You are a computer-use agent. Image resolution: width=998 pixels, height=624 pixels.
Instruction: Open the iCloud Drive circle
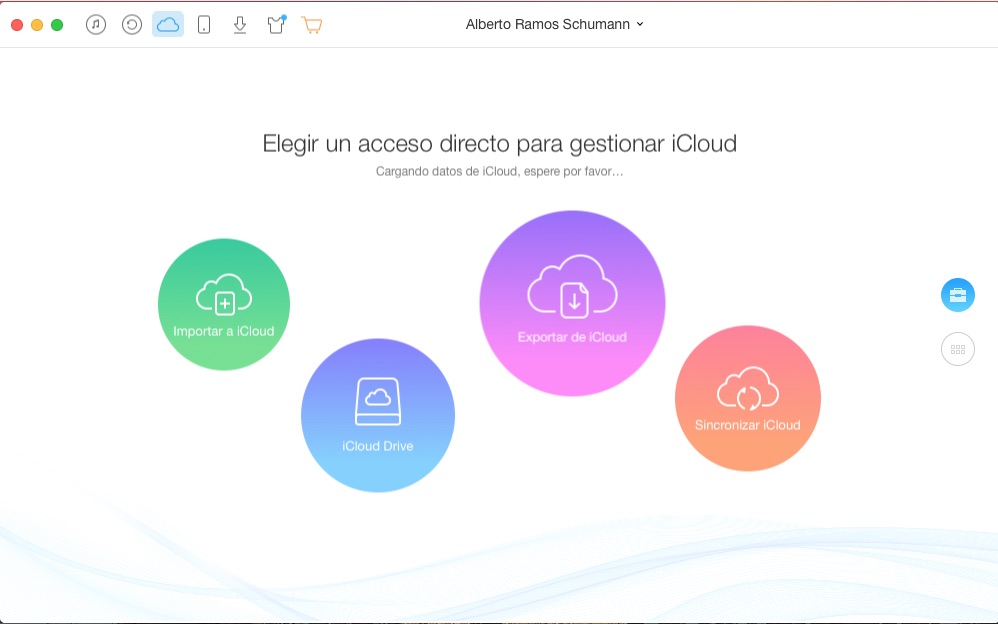pyautogui.click(x=378, y=415)
